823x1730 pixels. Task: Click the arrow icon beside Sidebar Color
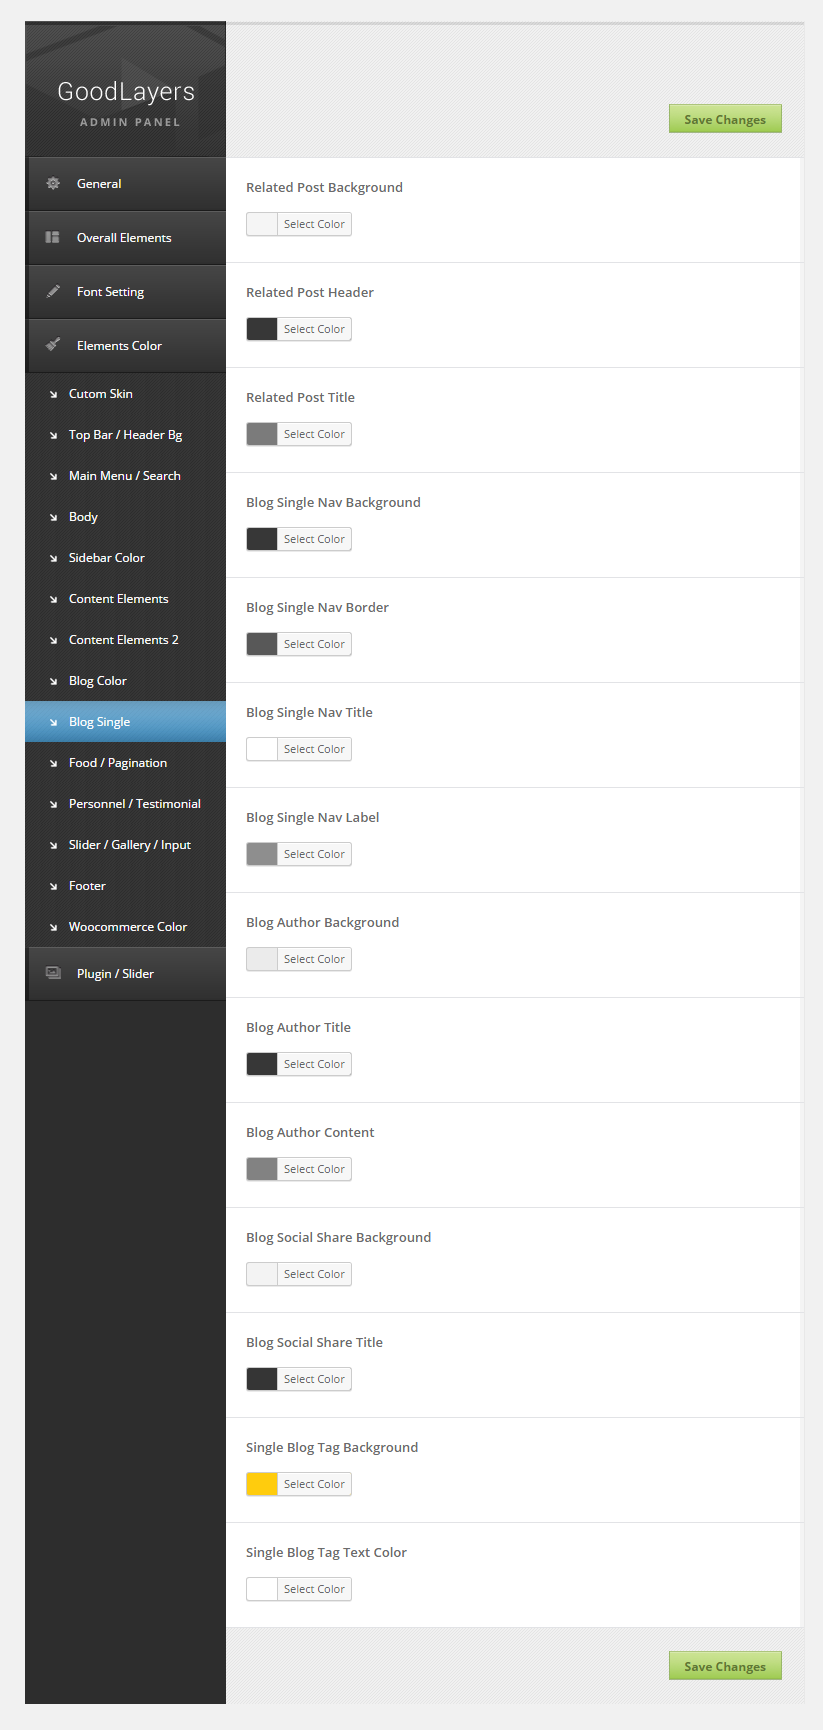[53, 558]
